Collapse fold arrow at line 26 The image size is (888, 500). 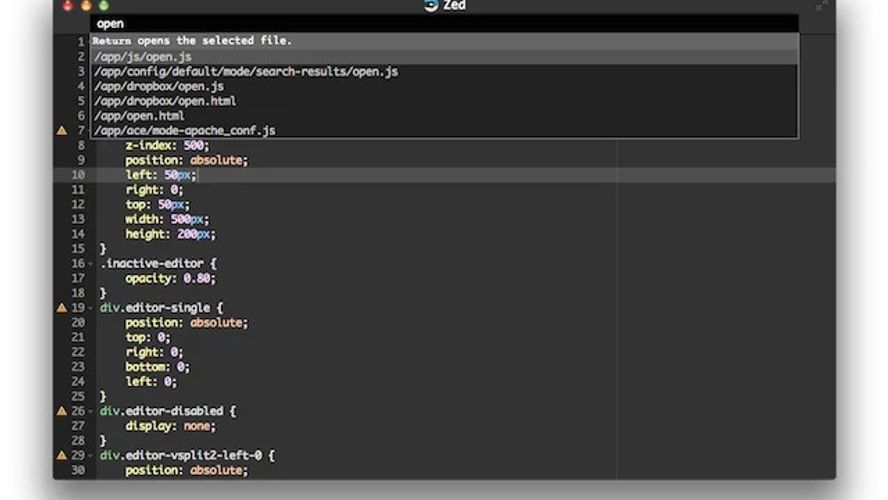pyautogui.click(x=91, y=411)
